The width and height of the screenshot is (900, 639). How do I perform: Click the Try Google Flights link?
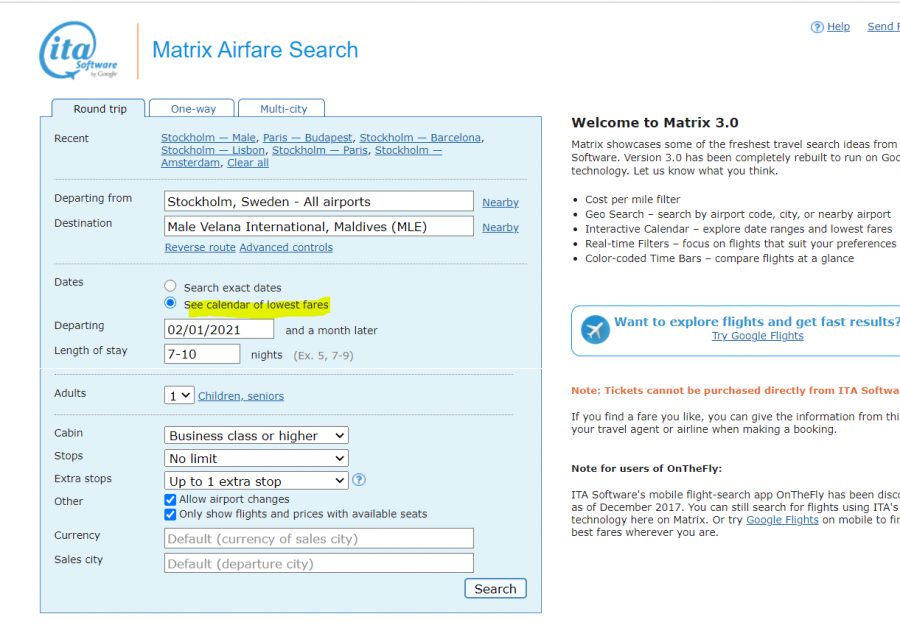(757, 337)
